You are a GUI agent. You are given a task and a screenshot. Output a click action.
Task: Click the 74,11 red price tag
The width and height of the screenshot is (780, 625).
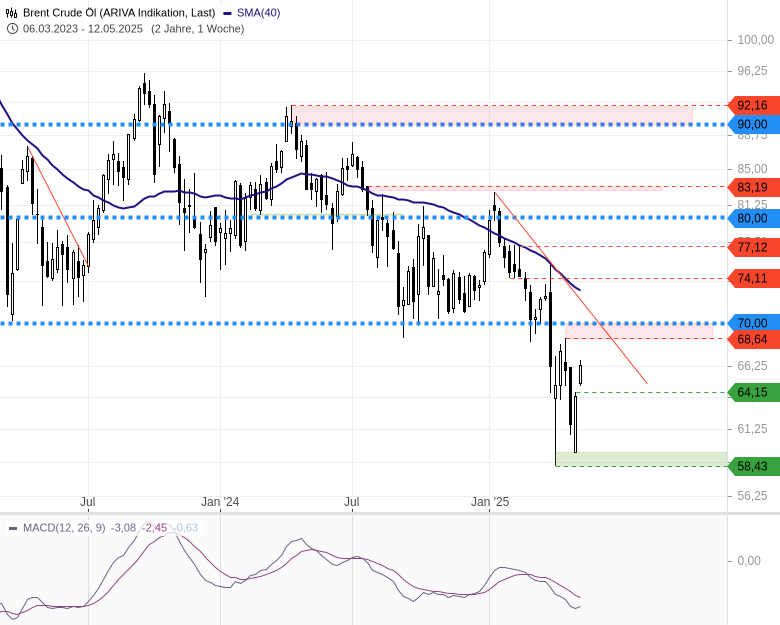coord(753,278)
